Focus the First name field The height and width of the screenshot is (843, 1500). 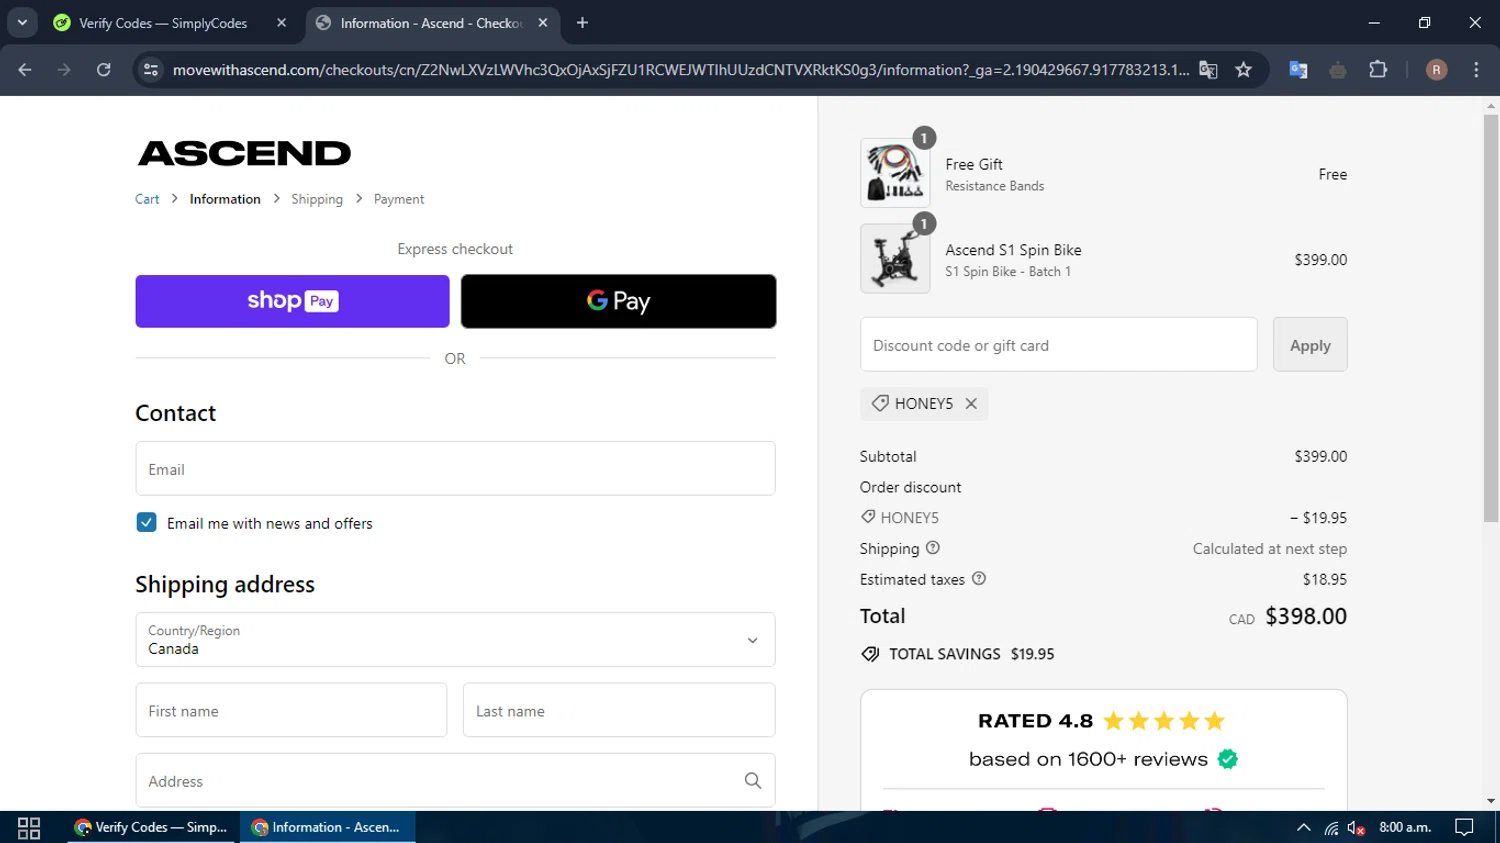pos(291,711)
